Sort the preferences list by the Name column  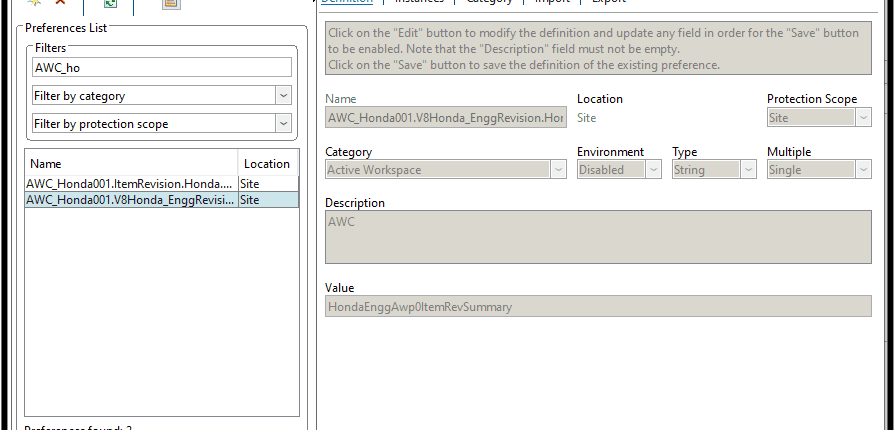pyautogui.click(x=132, y=164)
